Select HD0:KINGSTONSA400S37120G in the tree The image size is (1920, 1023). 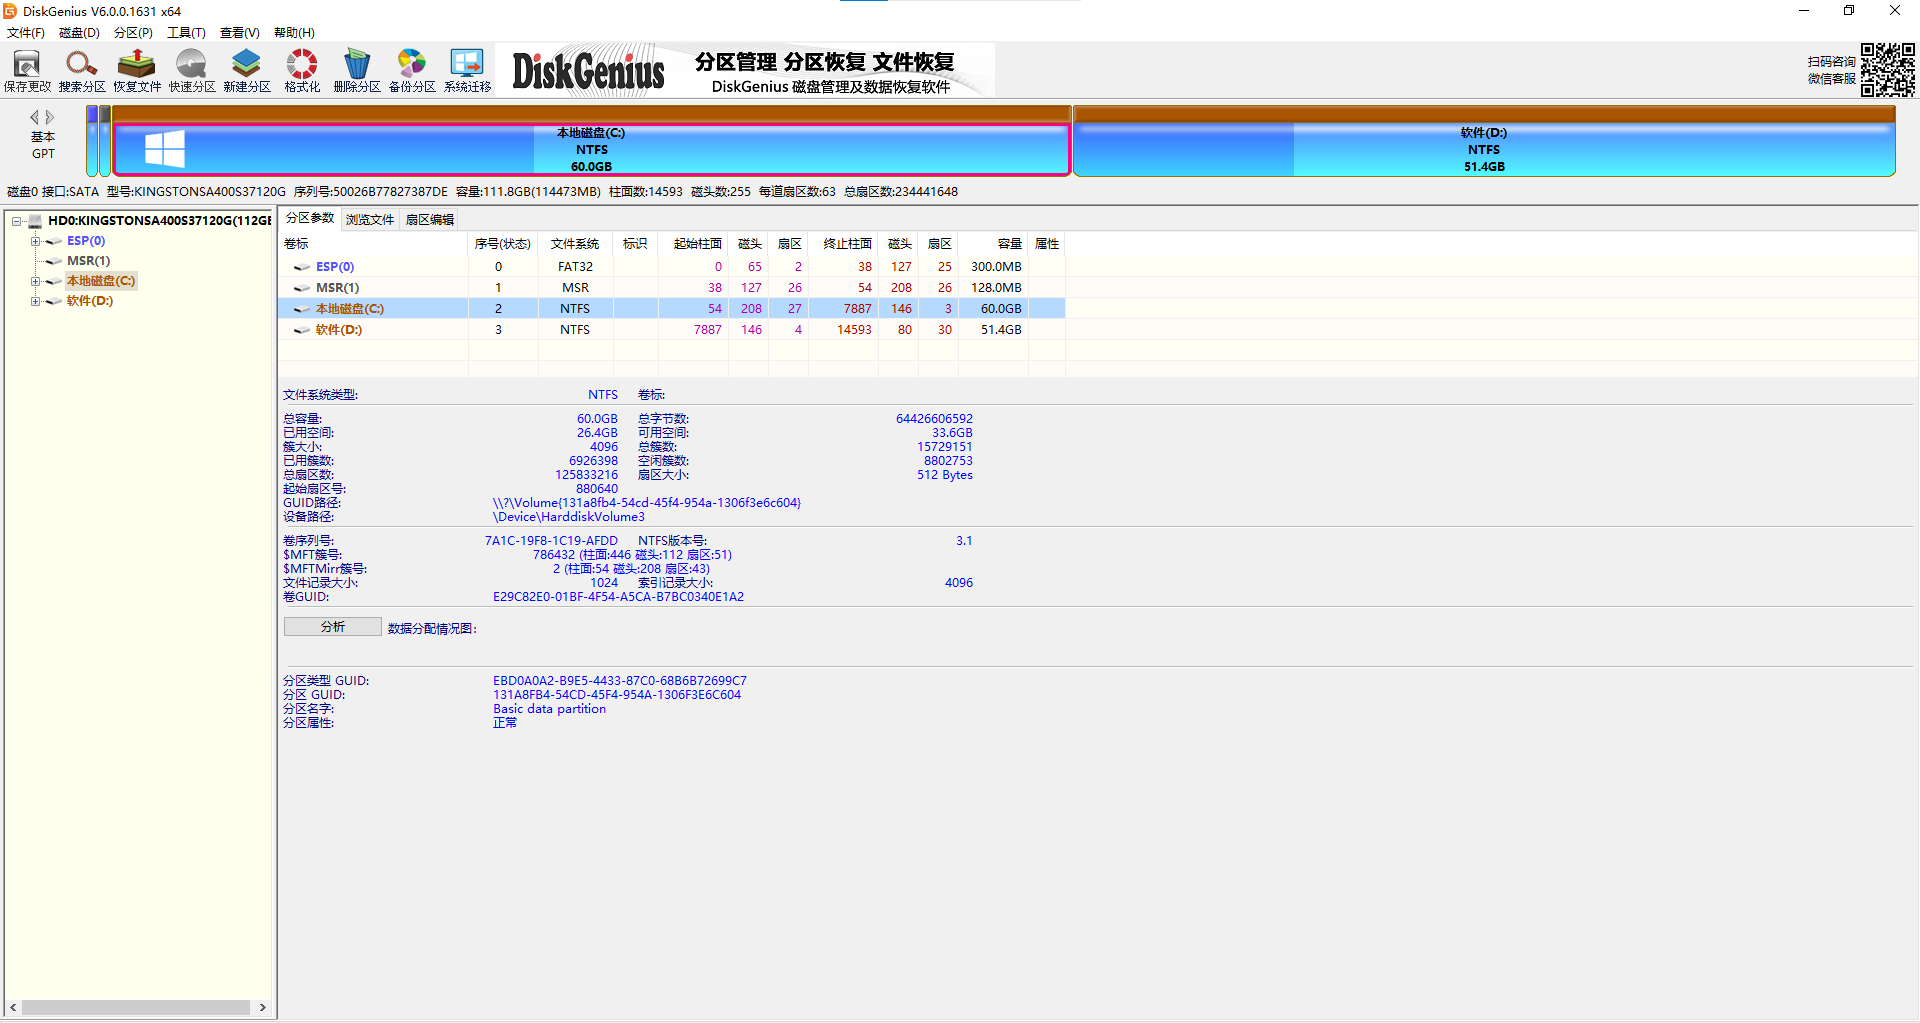159,221
